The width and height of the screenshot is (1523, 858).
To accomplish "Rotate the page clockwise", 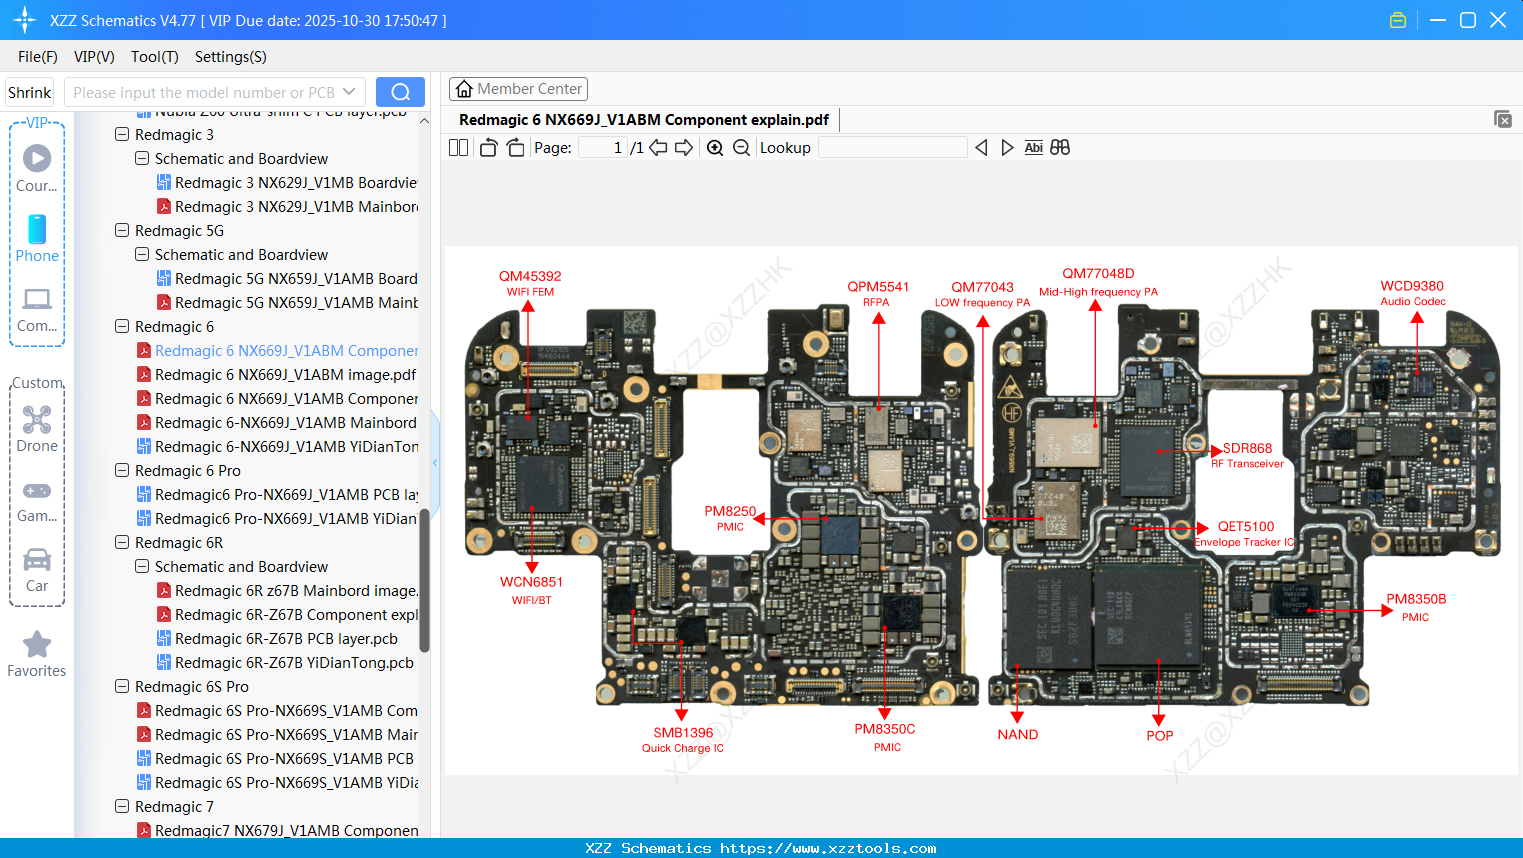I will [514, 147].
